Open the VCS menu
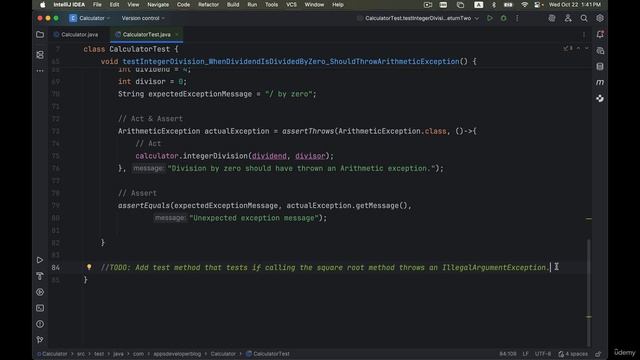The image size is (640, 360). (291, 5)
